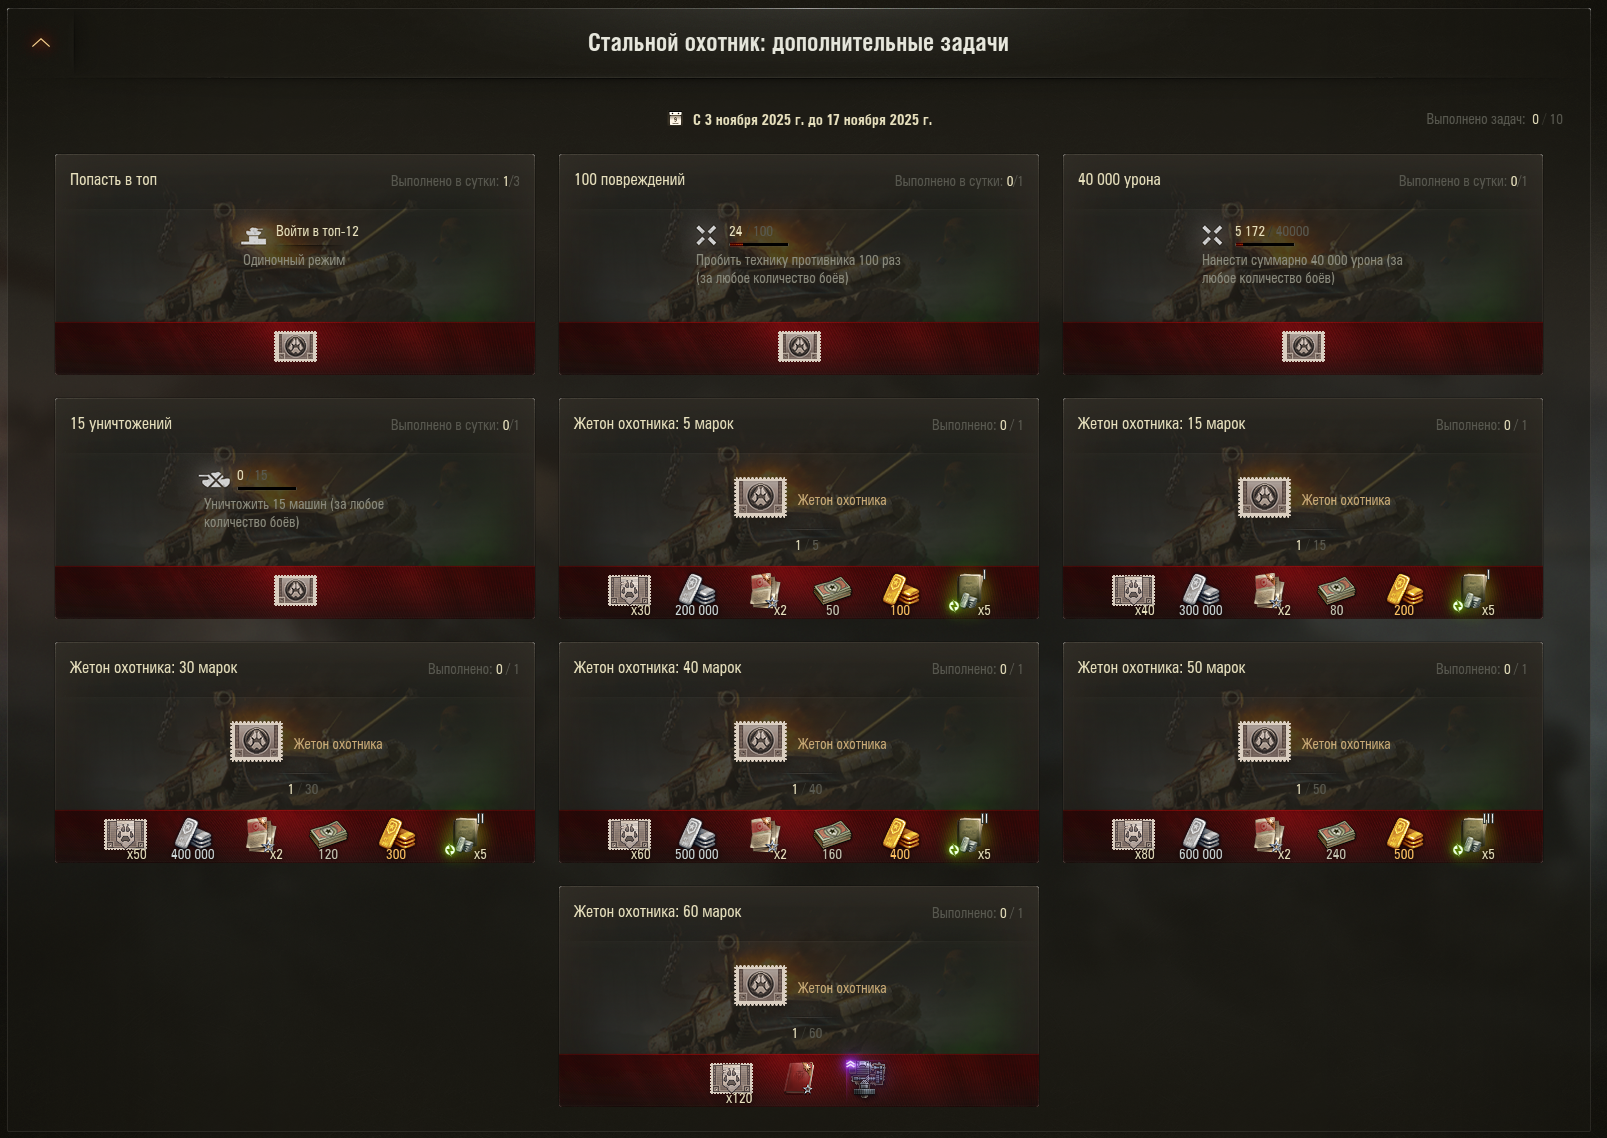The height and width of the screenshot is (1138, 1607).
Task: Click the hunter token reward in 'Попасть в топ'
Action: (295, 347)
